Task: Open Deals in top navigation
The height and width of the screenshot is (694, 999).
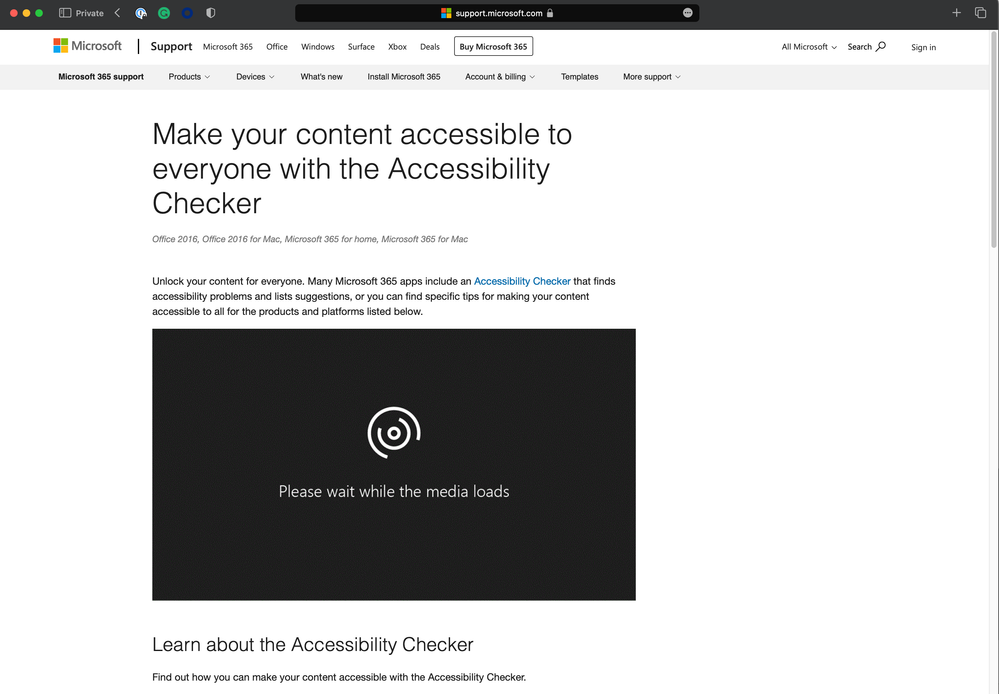Action: click(429, 47)
